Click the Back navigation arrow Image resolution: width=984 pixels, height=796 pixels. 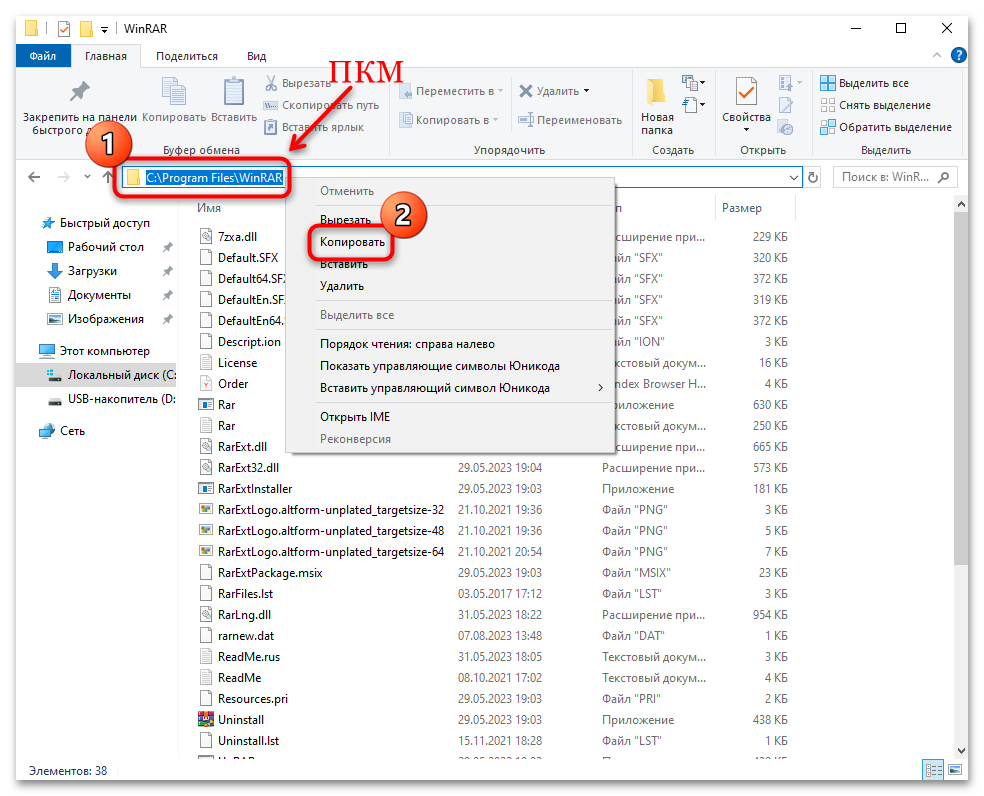pyautogui.click(x=33, y=177)
